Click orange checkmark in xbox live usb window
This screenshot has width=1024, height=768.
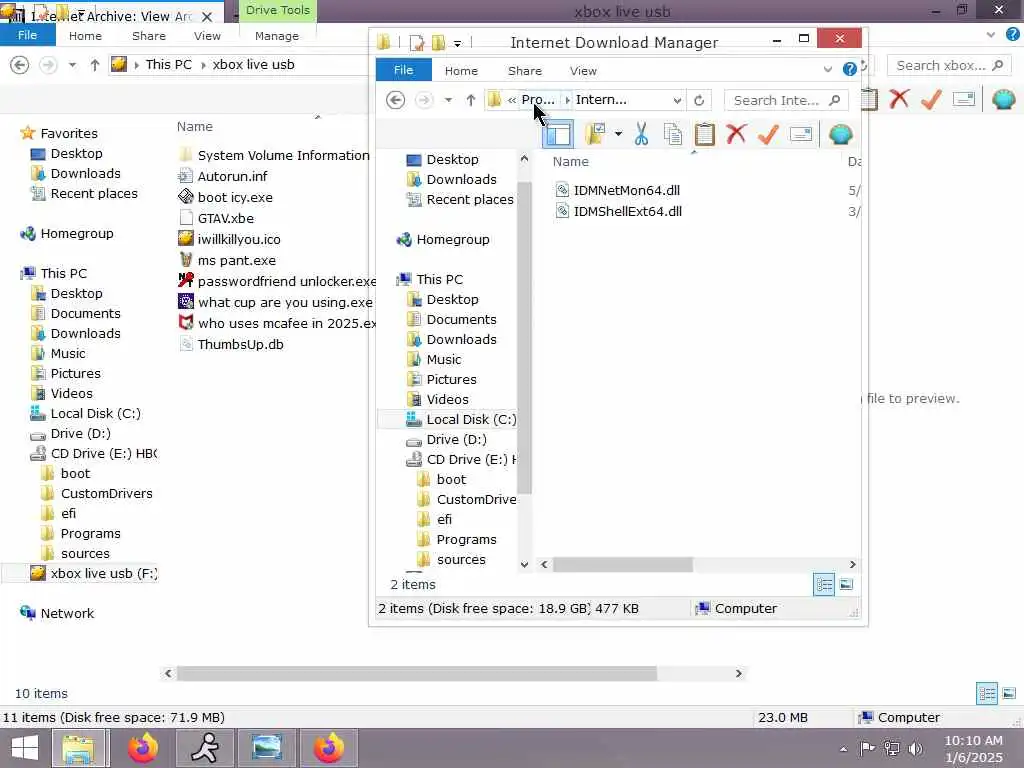(x=931, y=99)
